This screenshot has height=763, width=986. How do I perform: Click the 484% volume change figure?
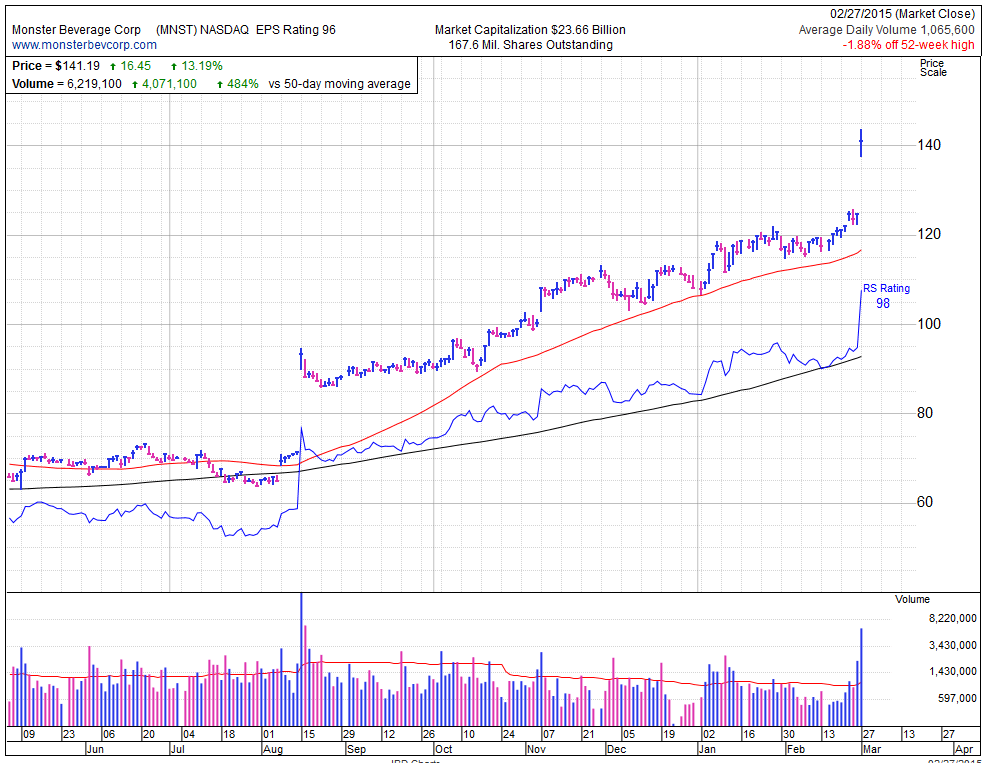click(243, 84)
